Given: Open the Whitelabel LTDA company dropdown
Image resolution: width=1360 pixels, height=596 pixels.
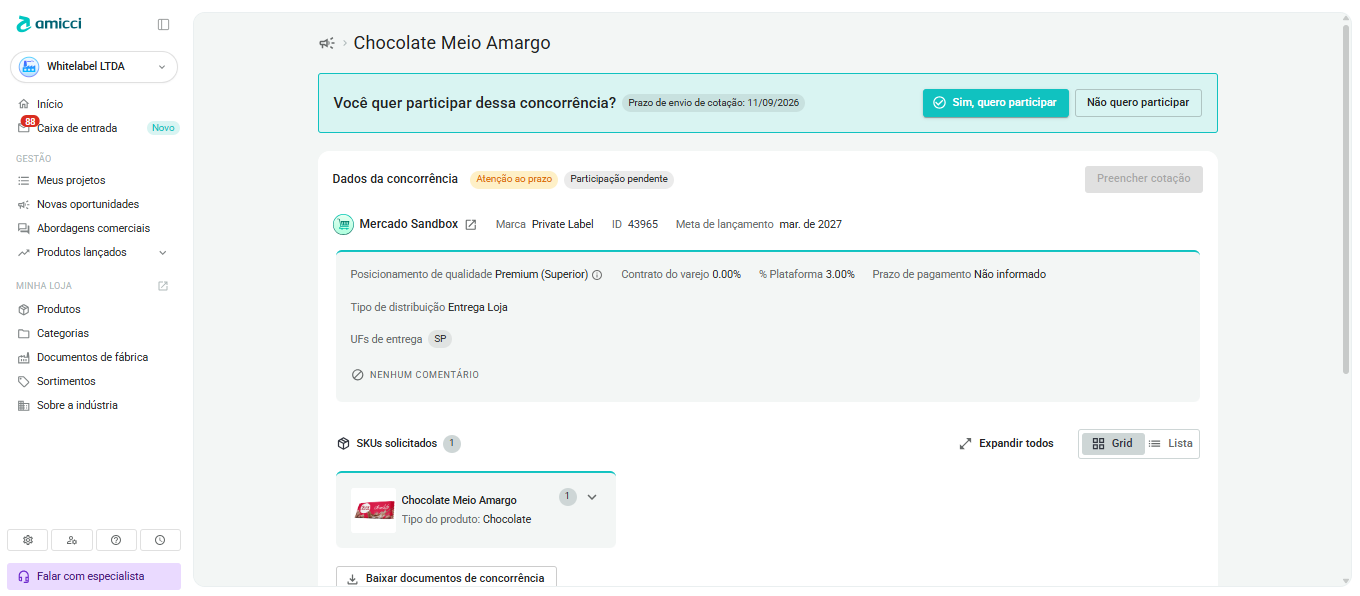Looking at the screenshot, I should click(x=94, y=67).
